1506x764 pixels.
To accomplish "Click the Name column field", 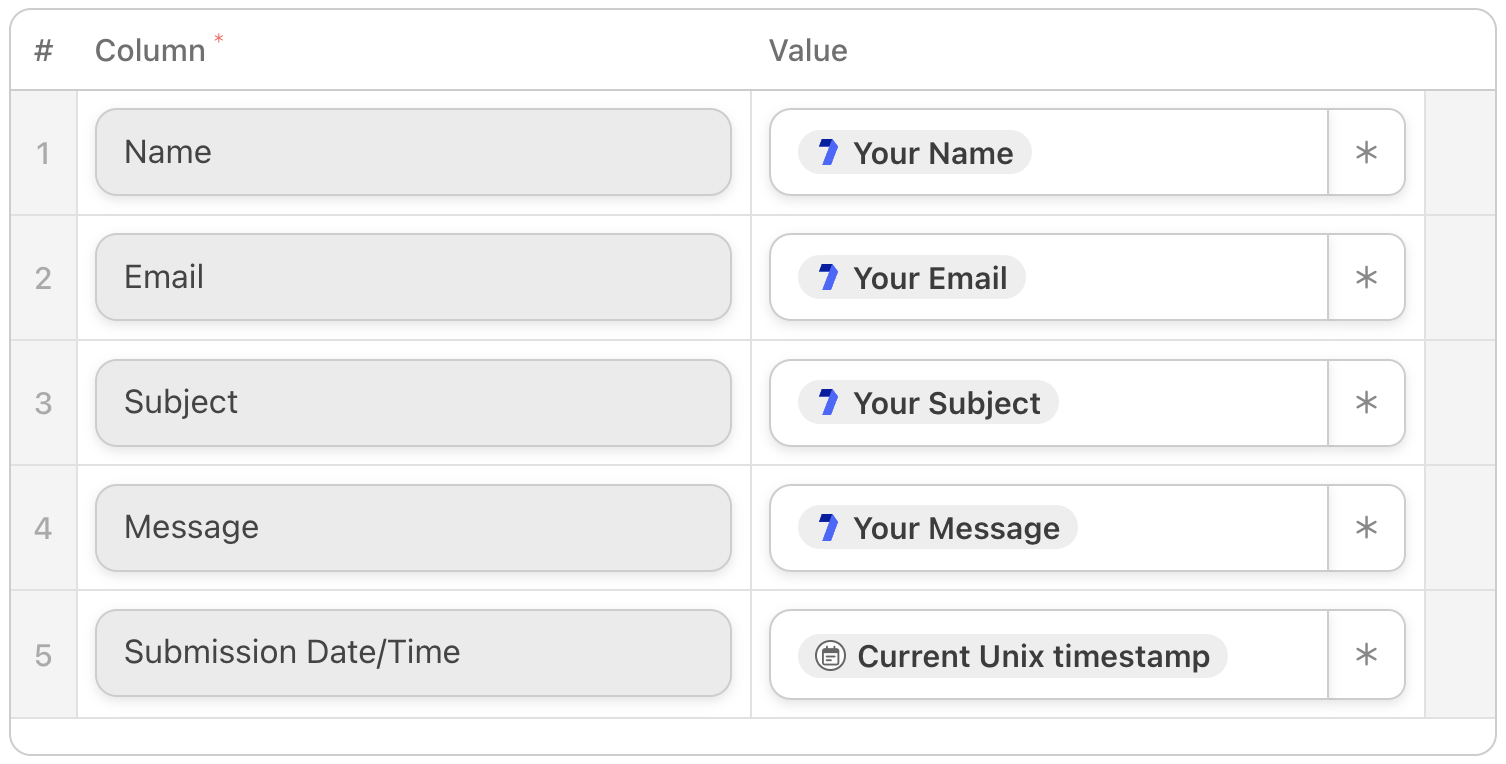I will pyautogui.click(x=413, y=152).
